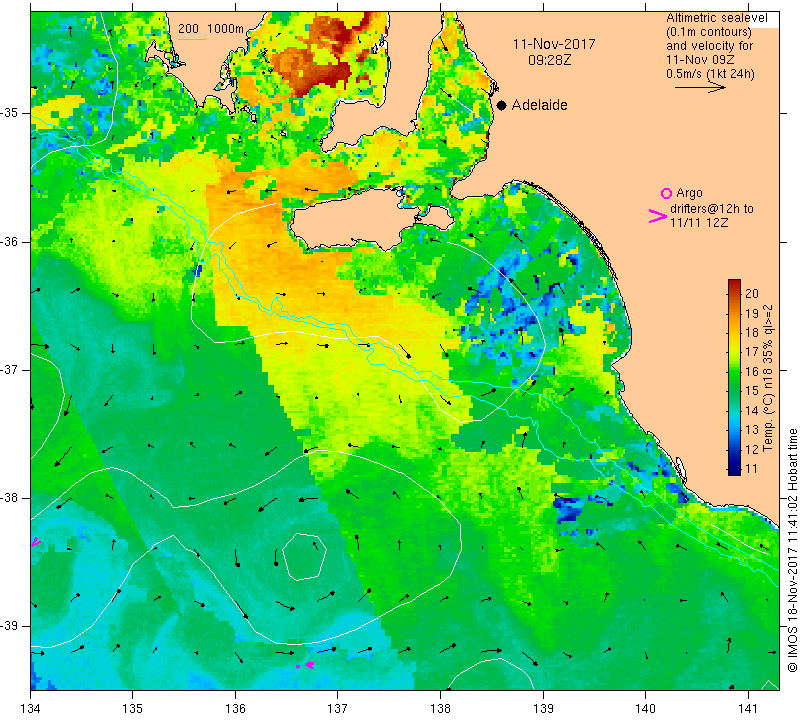Click the '0.5m/s (1kt 24h)' scale text
Viewport: 800px width, 720px height.
coord(710,74)
